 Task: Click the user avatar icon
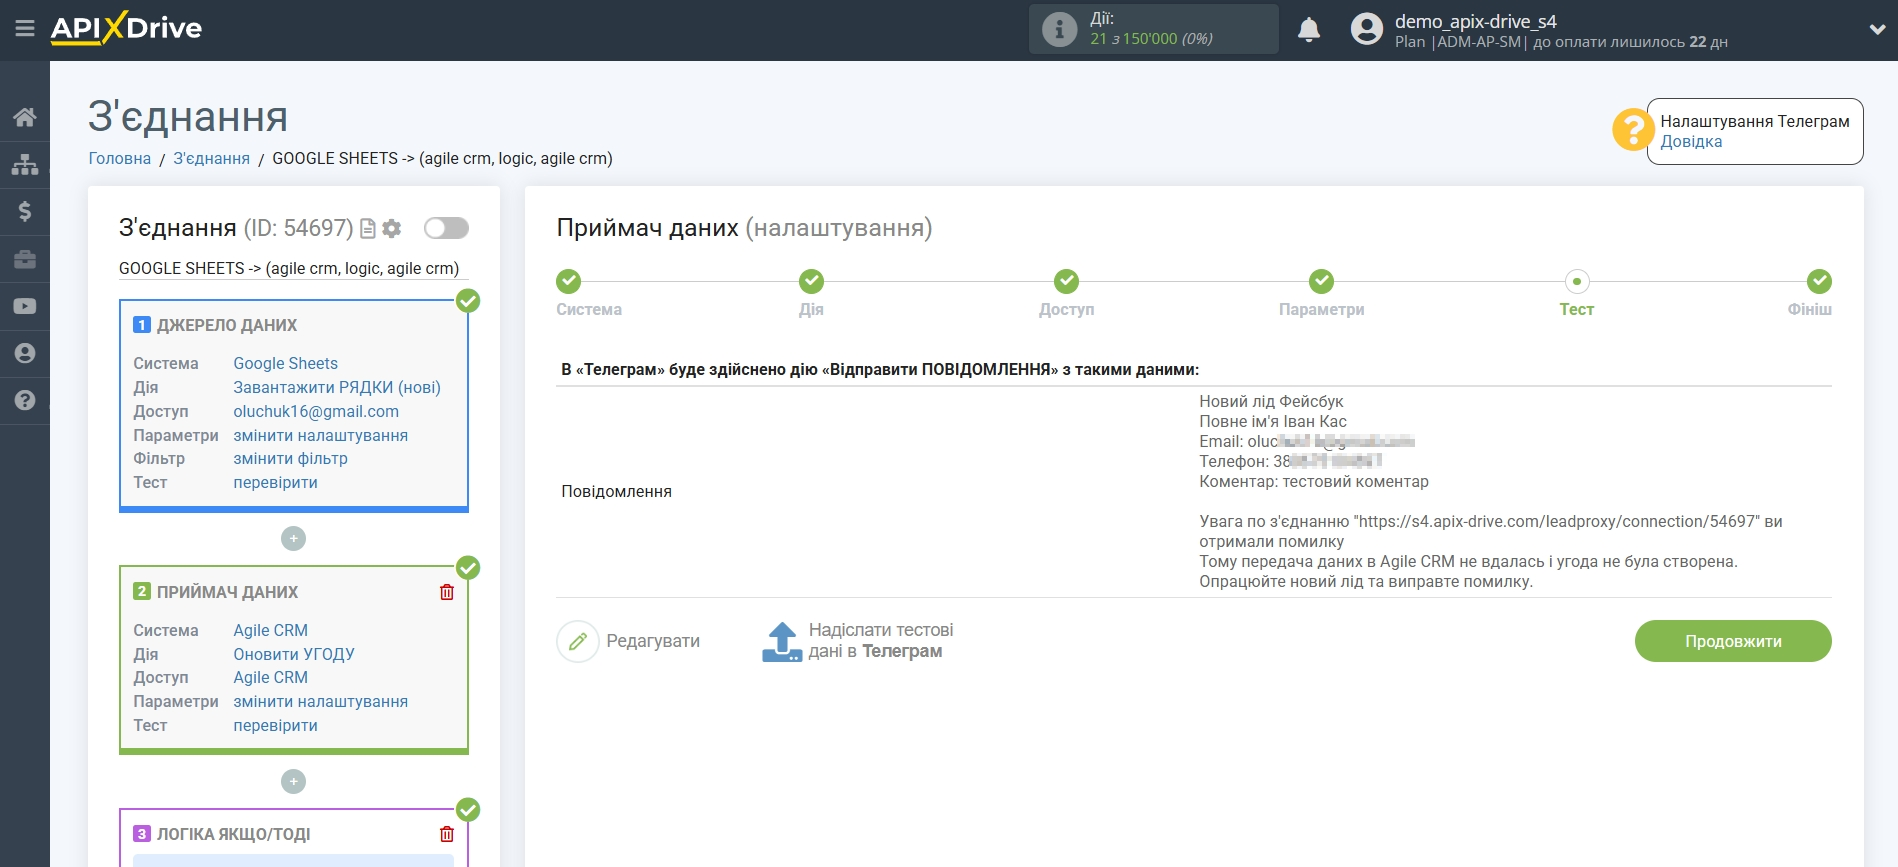[1366, 29]
